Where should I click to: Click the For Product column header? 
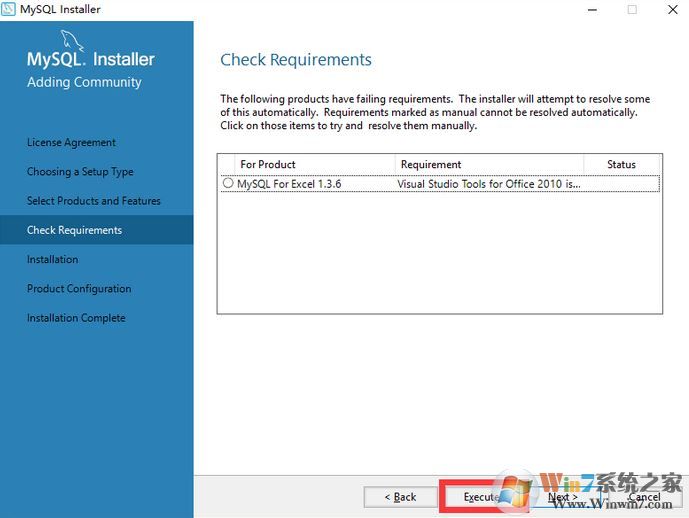[315, 164]
